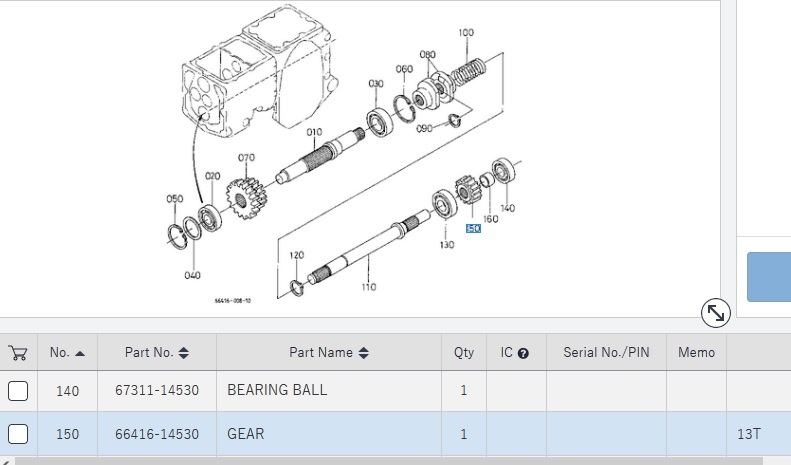Tick the checkbox for GEAR row 150
Viewport: 791px width, 465px height.
click(x=18, y=435)
